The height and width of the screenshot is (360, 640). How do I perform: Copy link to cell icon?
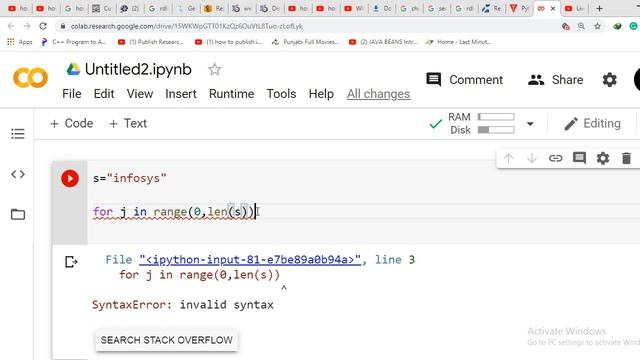tap(555, 158)
